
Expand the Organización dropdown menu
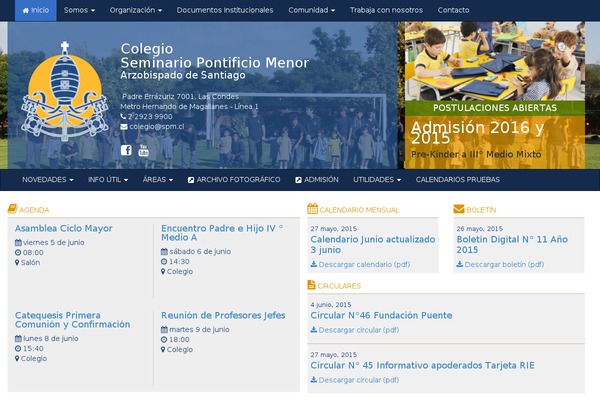click(x=135, y=10)
